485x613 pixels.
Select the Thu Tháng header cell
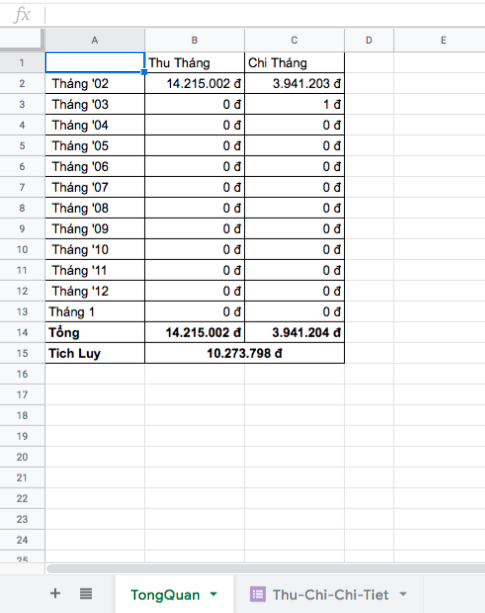click(194, 63)
